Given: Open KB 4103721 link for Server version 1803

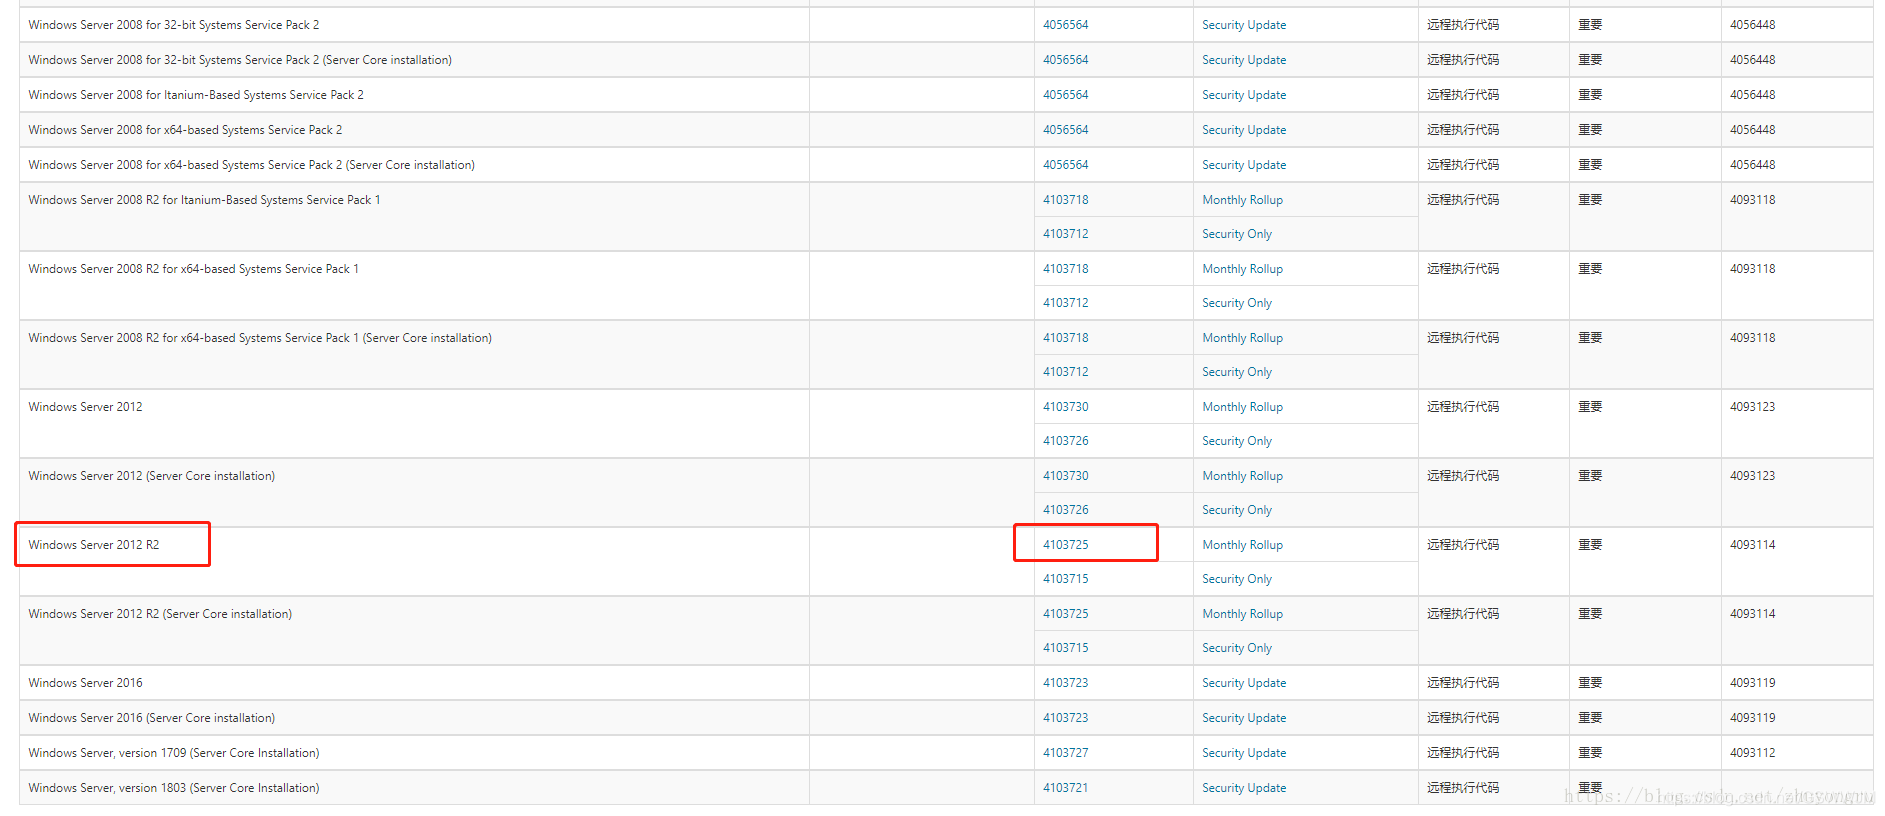Looking at the screenshot, I should click(x=1065, y=788).
